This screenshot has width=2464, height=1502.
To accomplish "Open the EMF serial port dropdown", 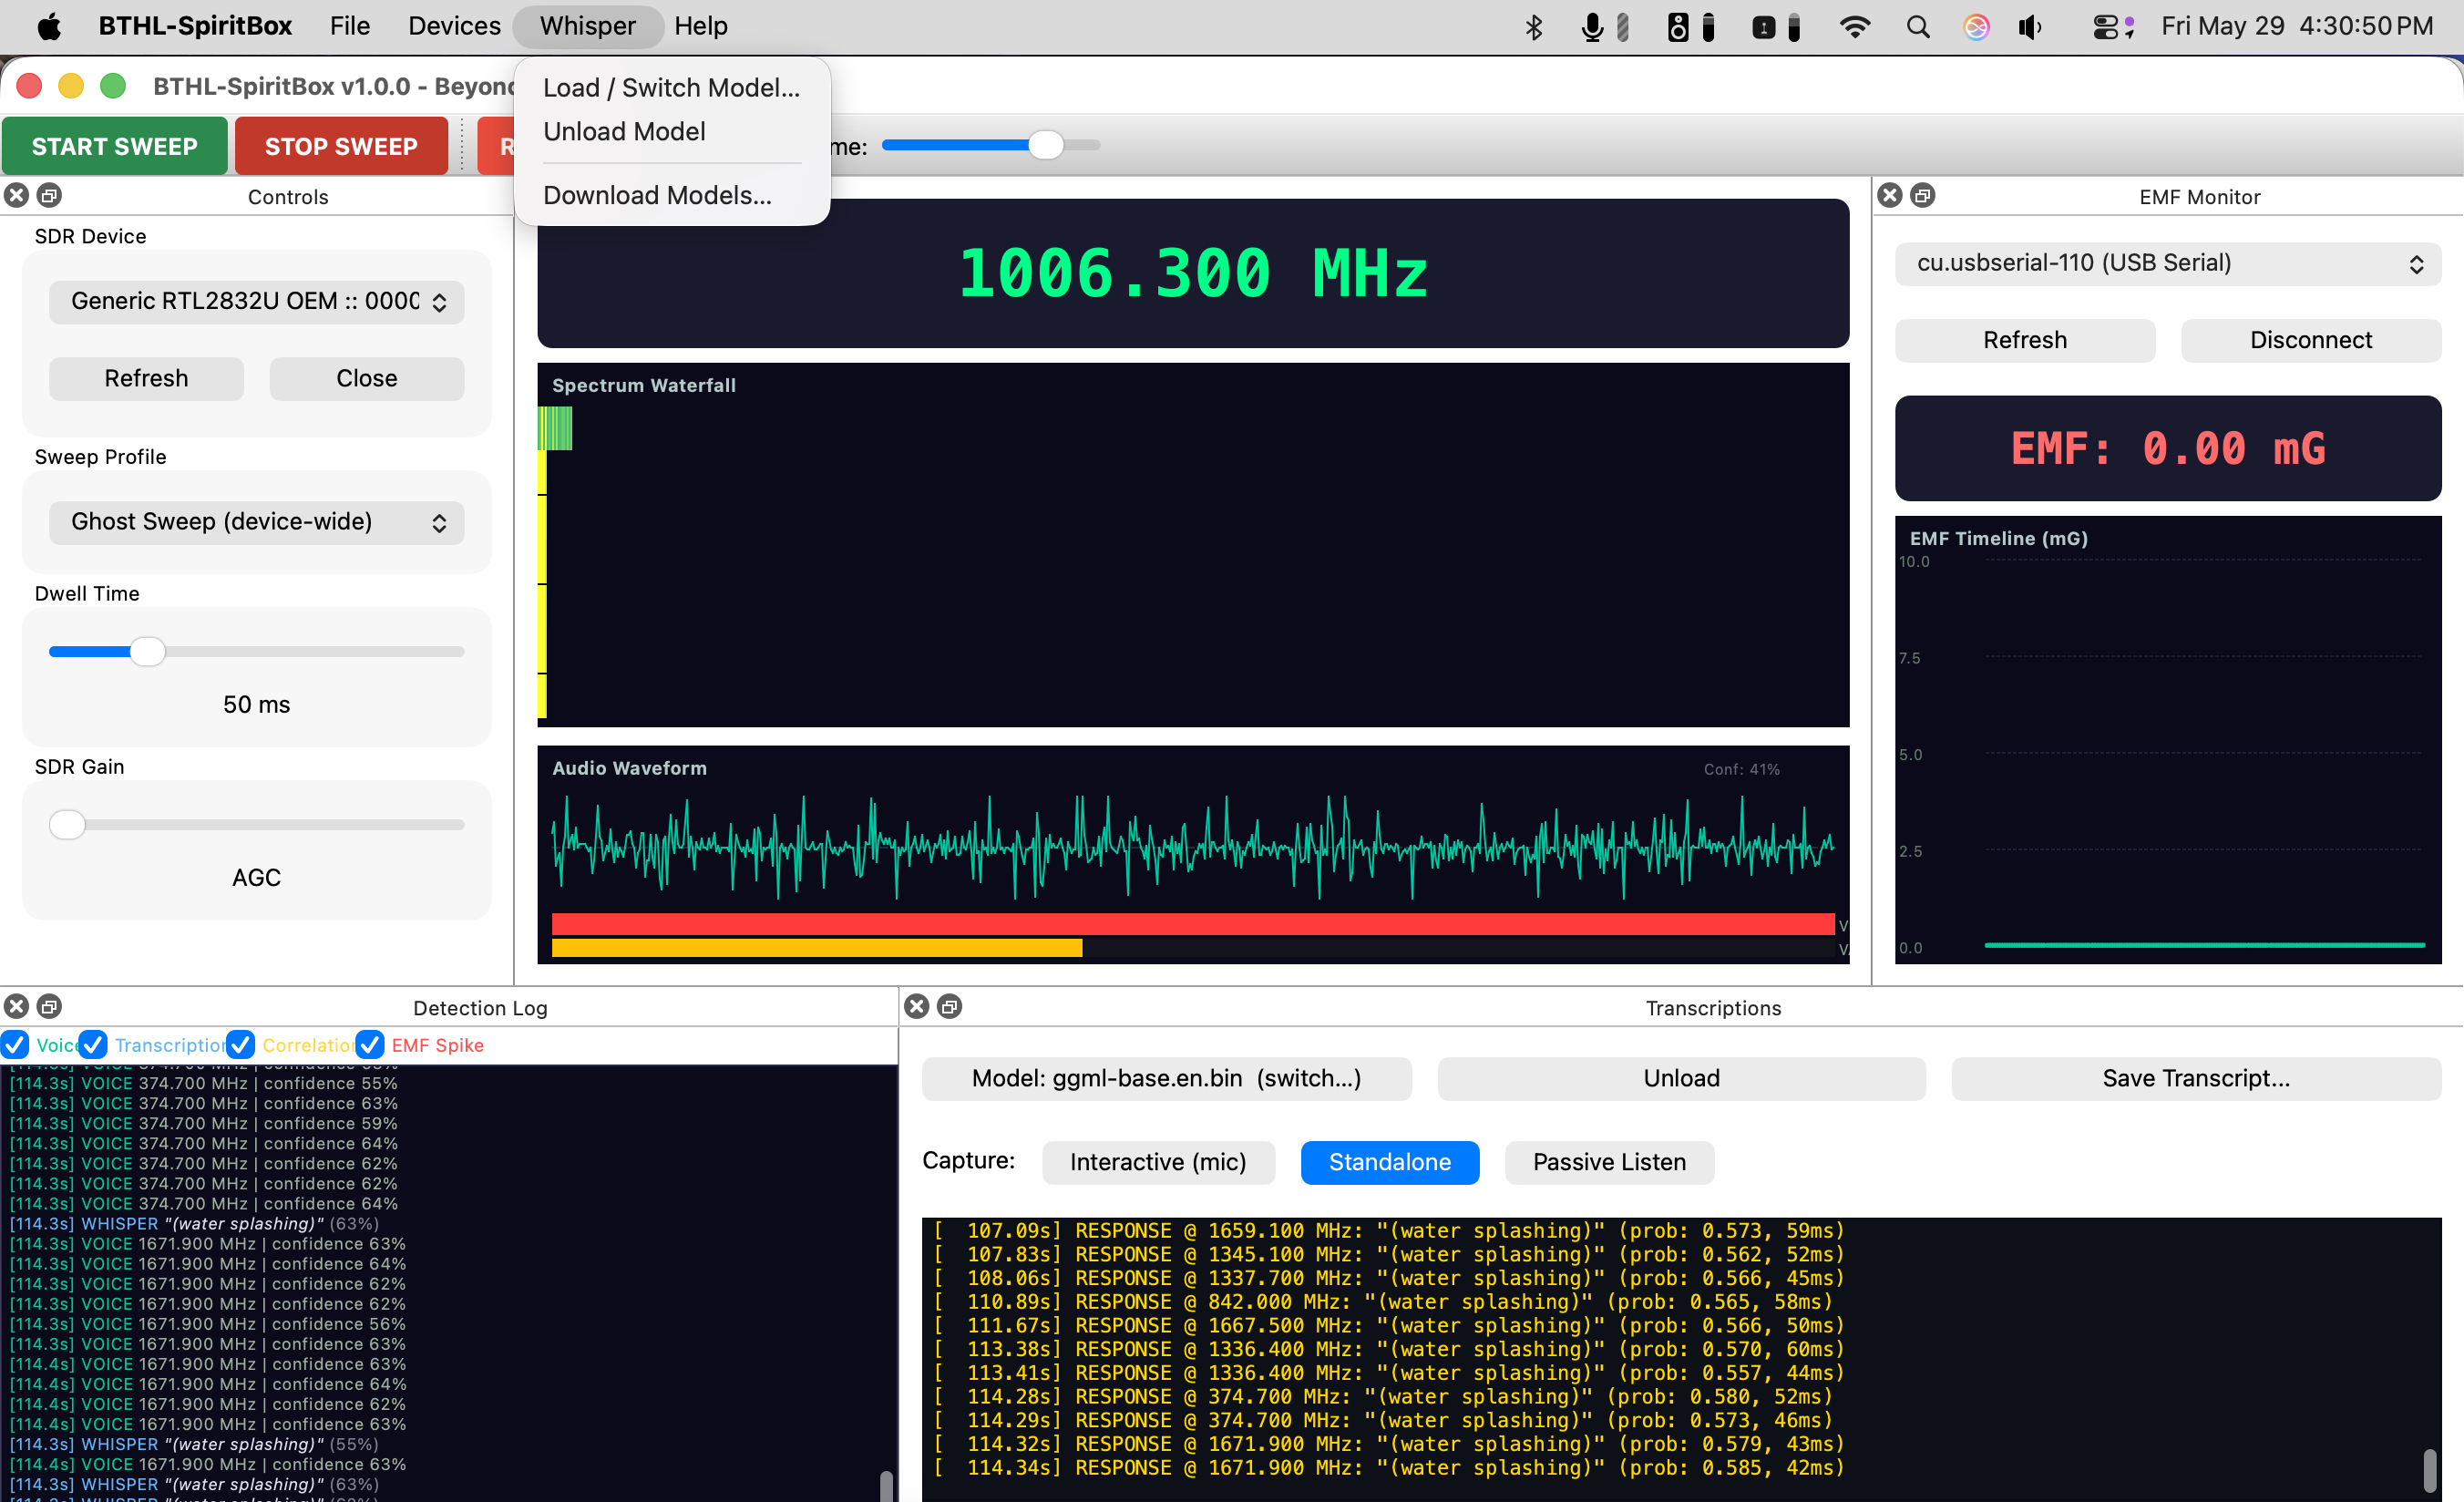I will click(2167, 263).
